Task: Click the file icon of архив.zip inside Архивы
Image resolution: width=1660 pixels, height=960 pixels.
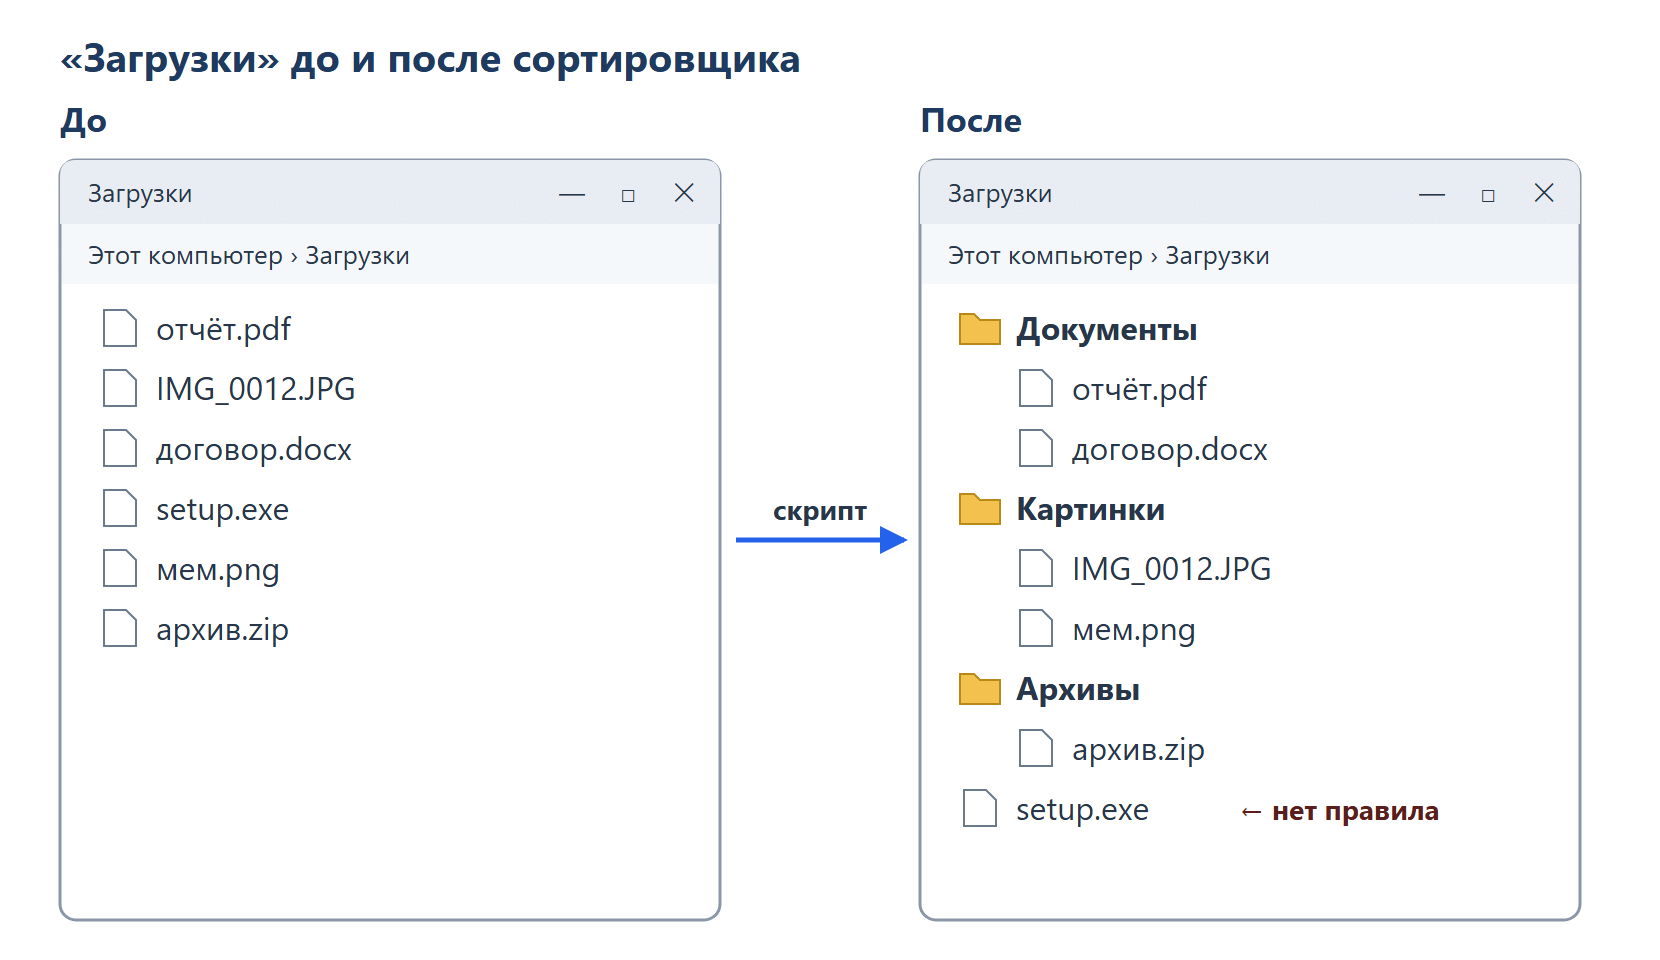Action: click(x=1036, y=748)
